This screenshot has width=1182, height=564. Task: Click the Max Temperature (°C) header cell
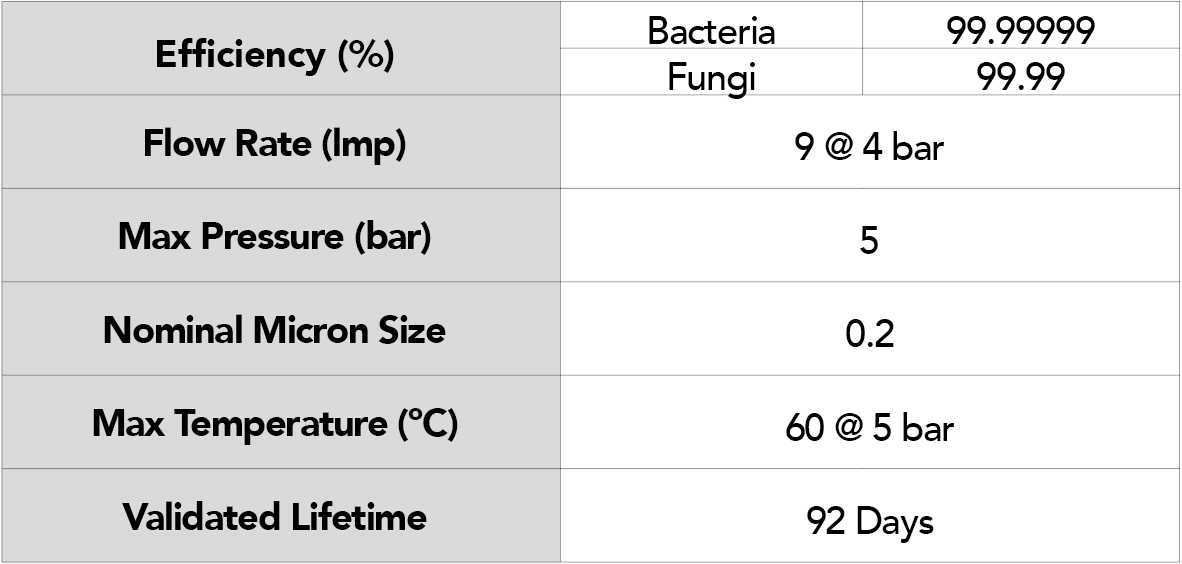pos(280,422)
